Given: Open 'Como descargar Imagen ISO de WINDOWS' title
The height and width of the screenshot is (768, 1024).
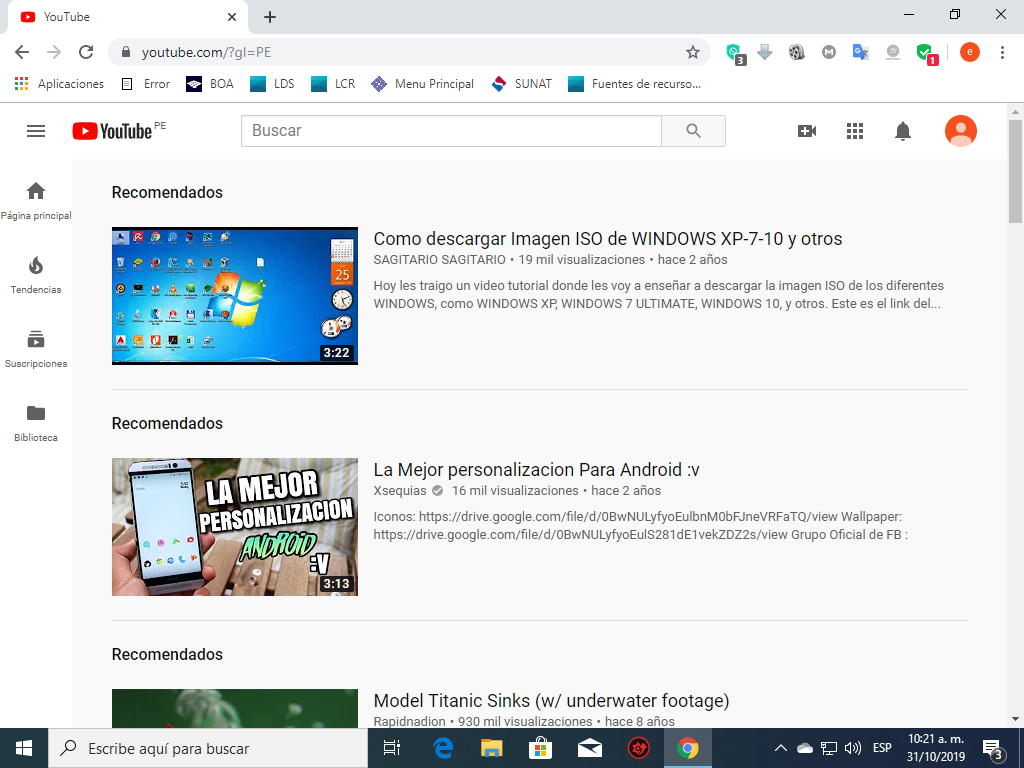Looking at the screenshot, I should [x=608, y=239].
